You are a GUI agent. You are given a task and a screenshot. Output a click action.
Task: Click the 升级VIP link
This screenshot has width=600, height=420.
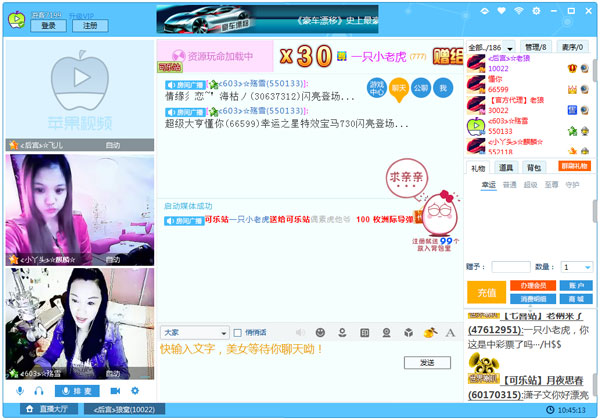[81, 16]
